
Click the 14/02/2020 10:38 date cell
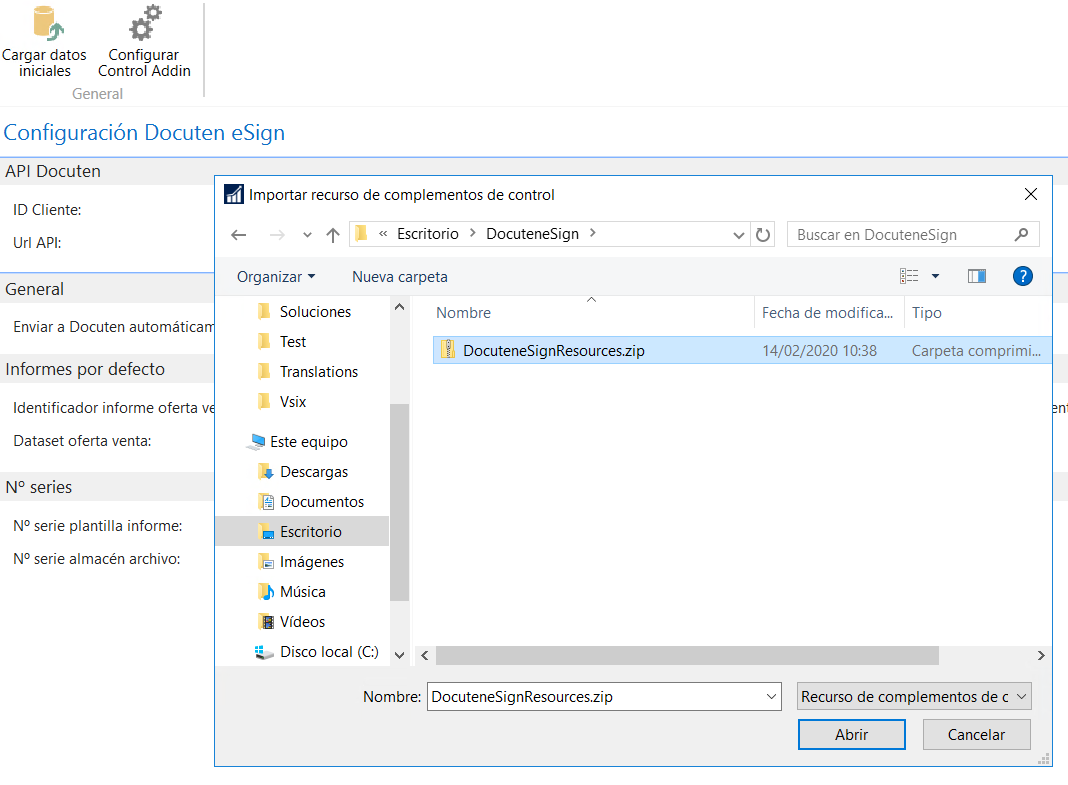click(819, 351)
